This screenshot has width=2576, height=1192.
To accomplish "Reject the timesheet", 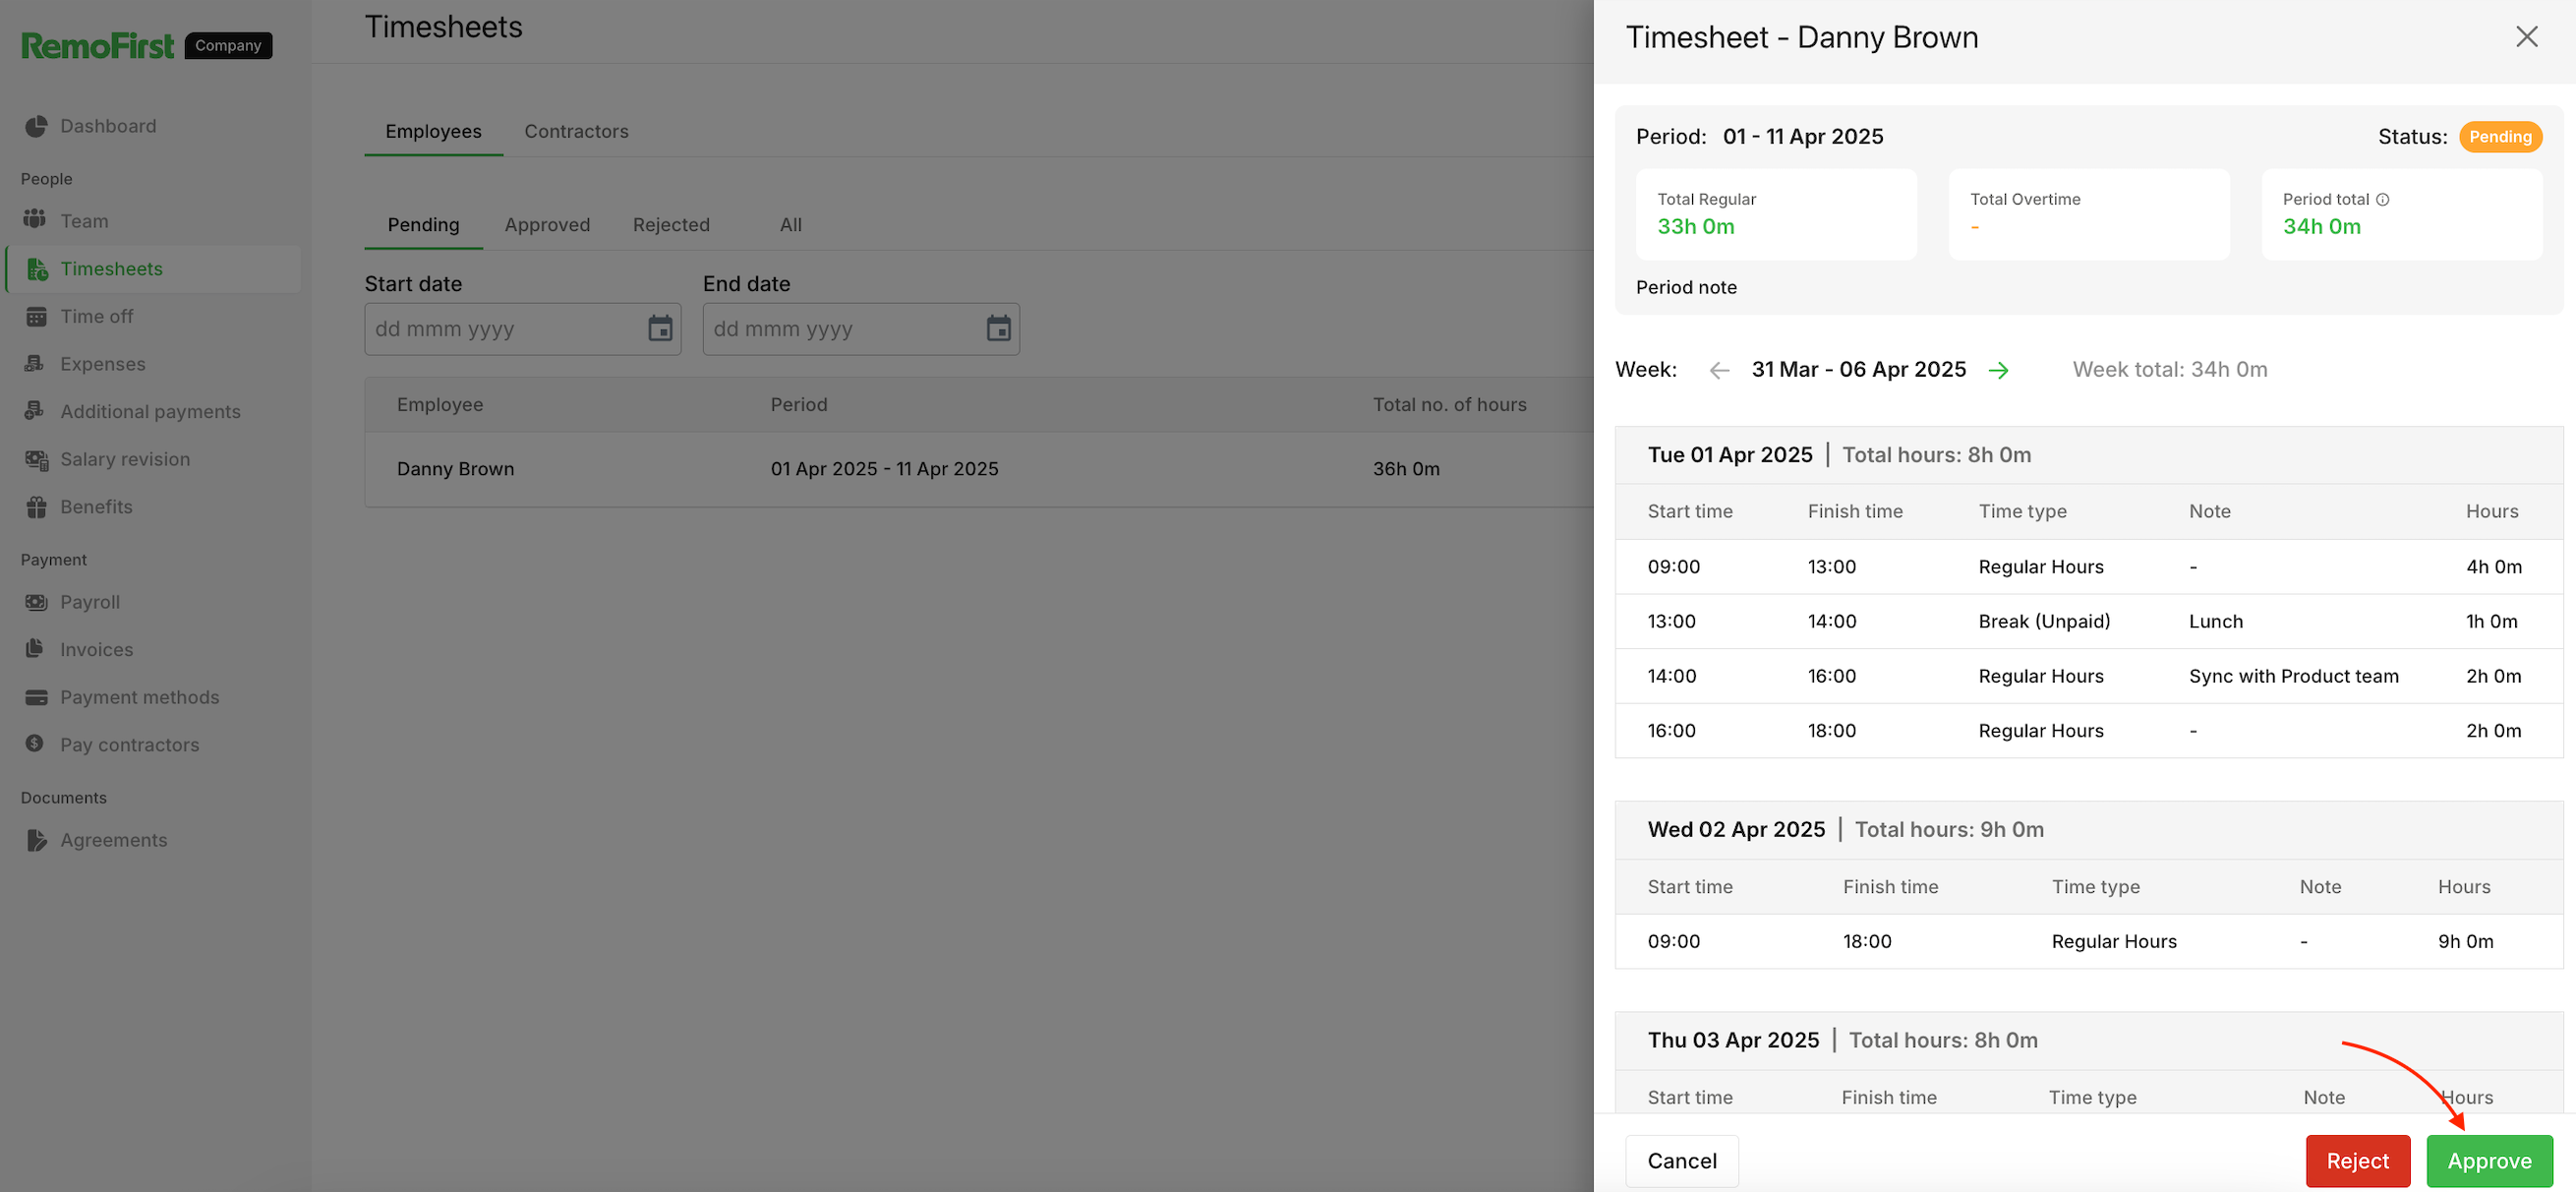I will point(2357,1160).
